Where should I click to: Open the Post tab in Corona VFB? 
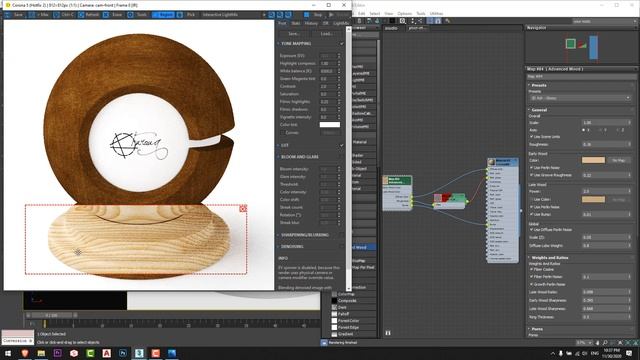tap(282, 24)
